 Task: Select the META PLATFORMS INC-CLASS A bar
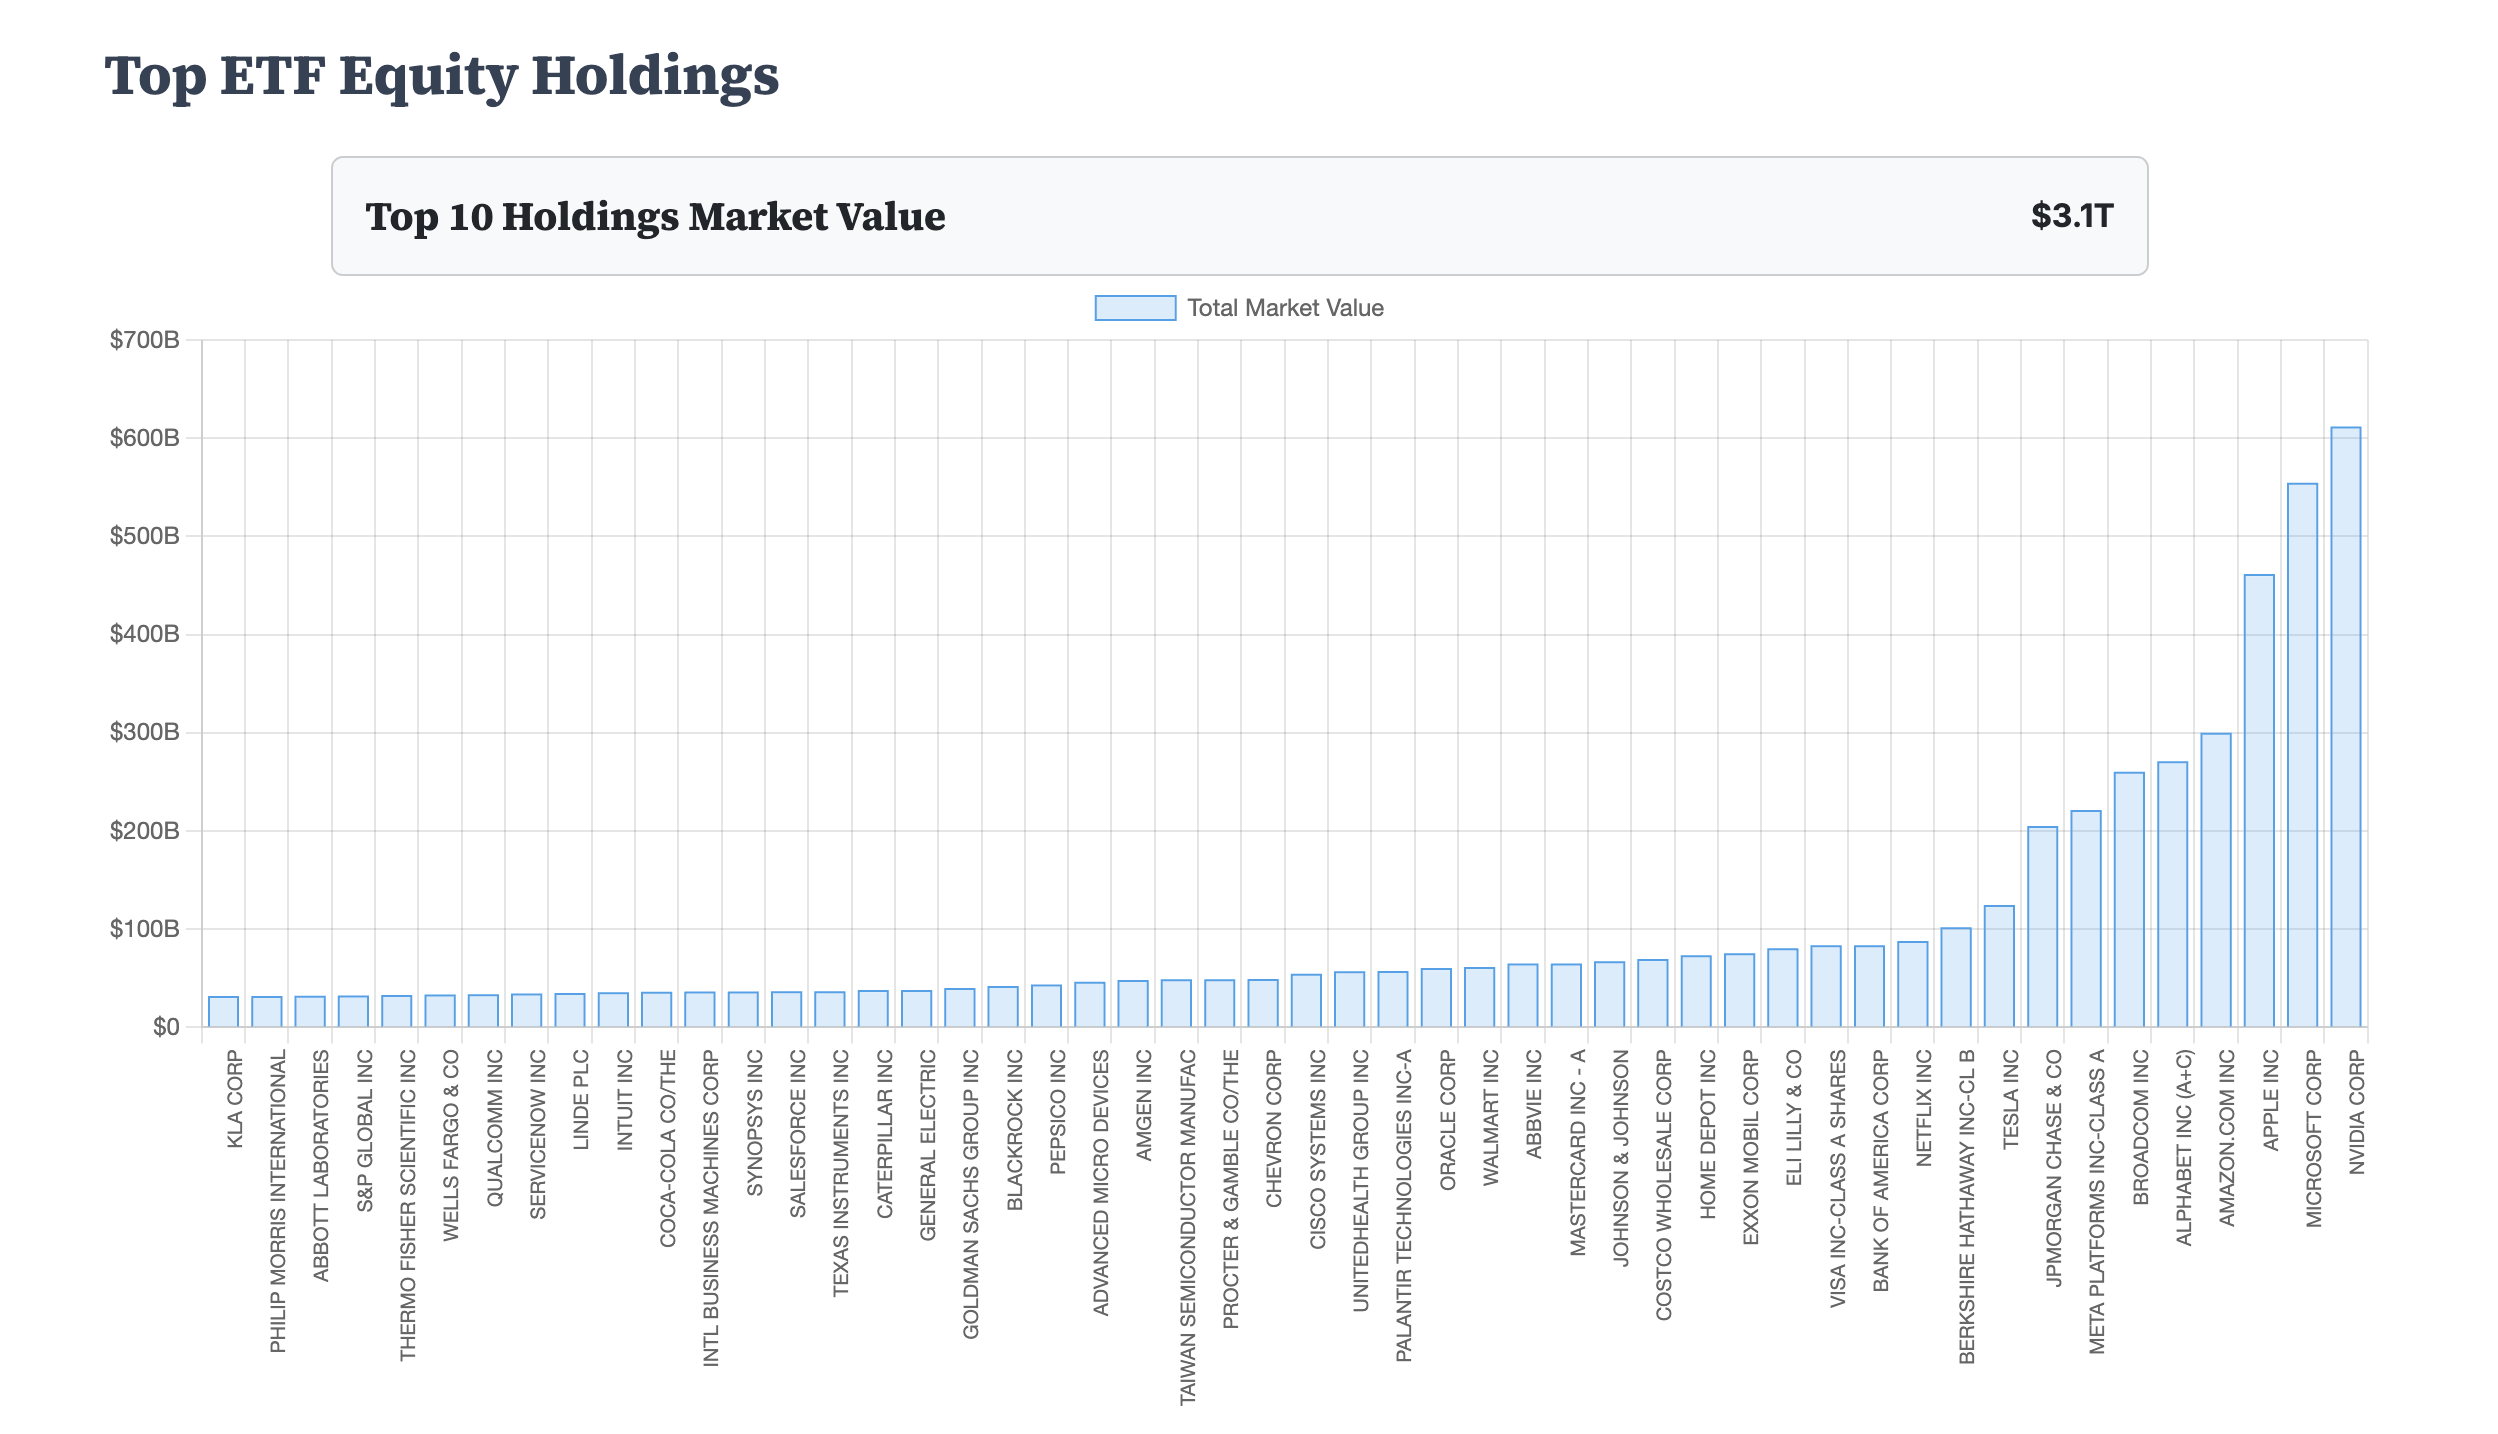2085,918
